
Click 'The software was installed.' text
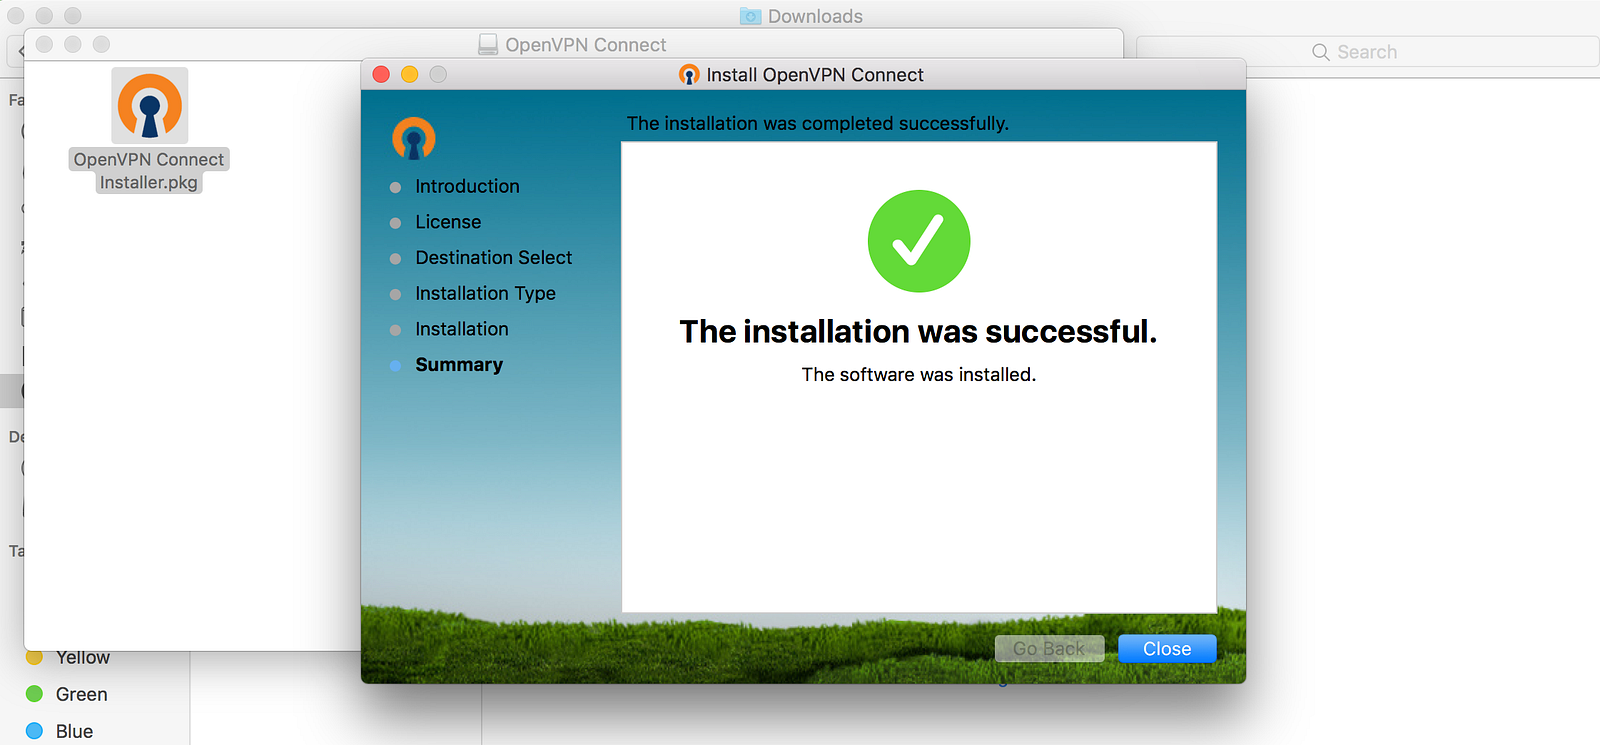pyautogui.click(x=919, y=375)
